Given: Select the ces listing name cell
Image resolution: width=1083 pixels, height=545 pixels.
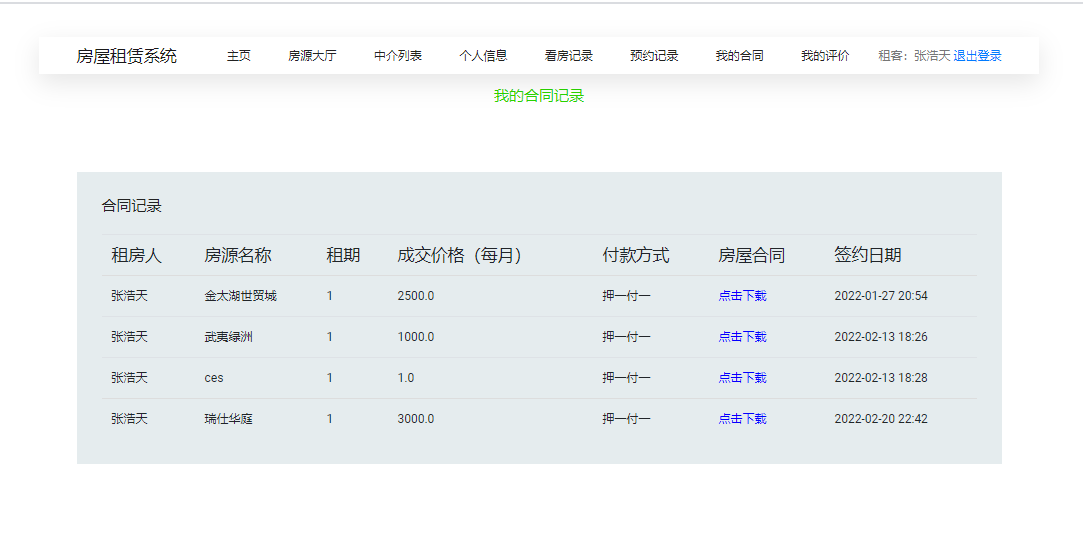Looking at the screenshot, I should (x=214, y=378).
